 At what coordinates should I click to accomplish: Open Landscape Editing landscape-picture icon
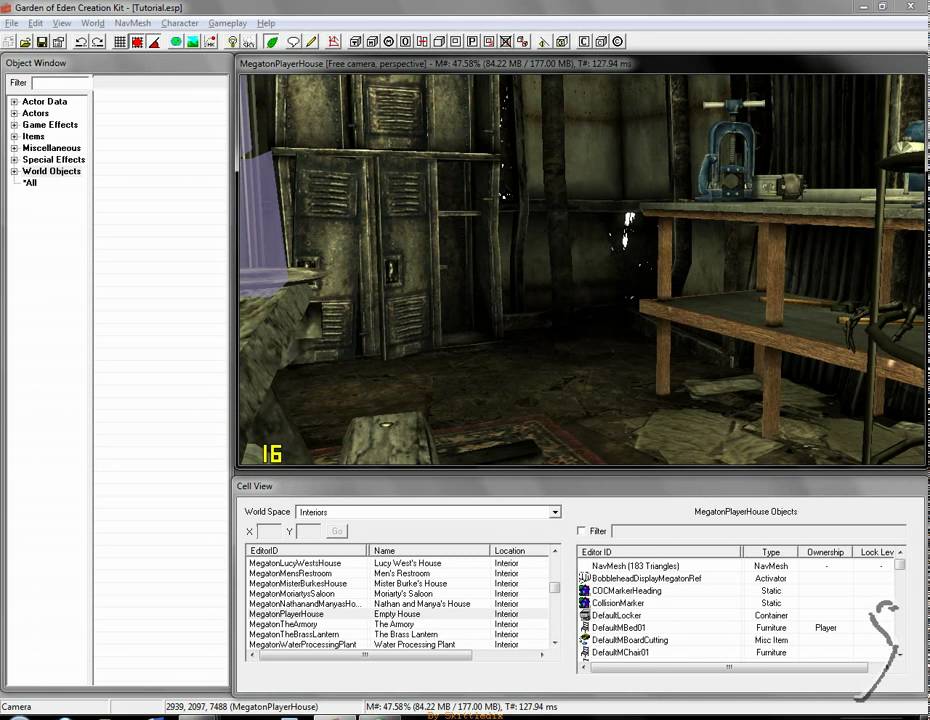193,42
